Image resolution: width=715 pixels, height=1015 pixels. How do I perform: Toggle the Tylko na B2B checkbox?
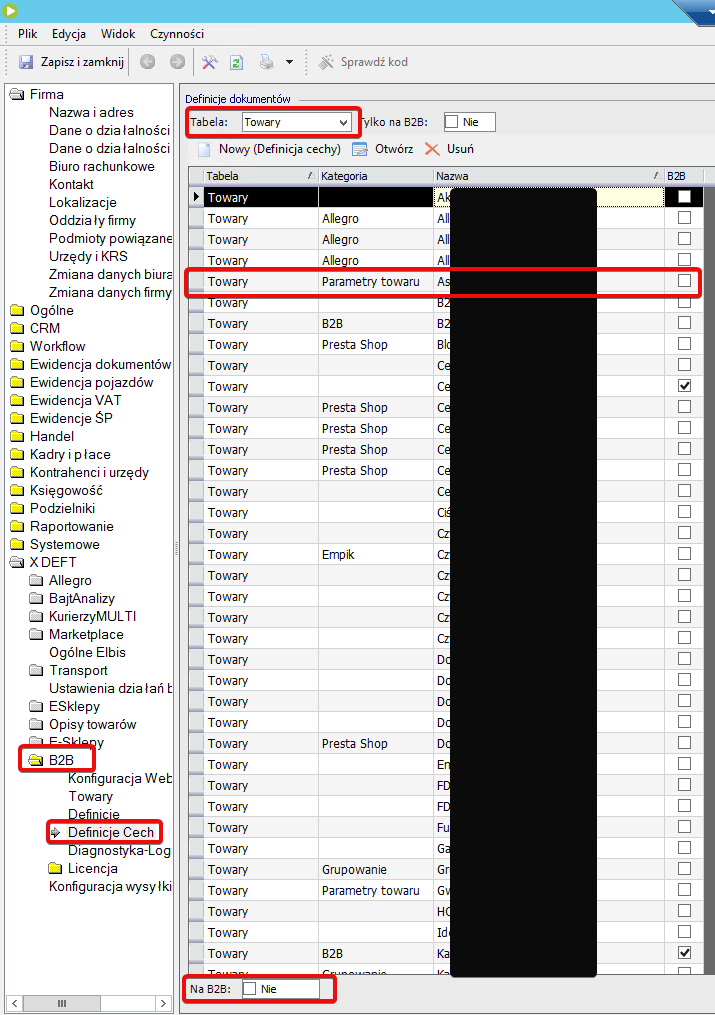[x=451, y=122]
